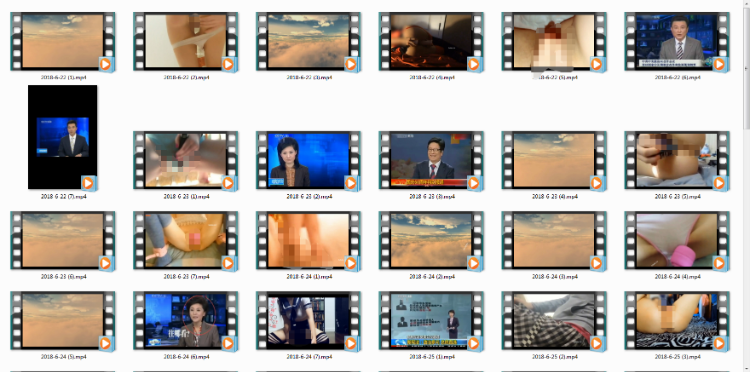
Task: Click play badge on 2018-6-23 (3).mp4
Action: pyautogui.click(x=474, y=183)
